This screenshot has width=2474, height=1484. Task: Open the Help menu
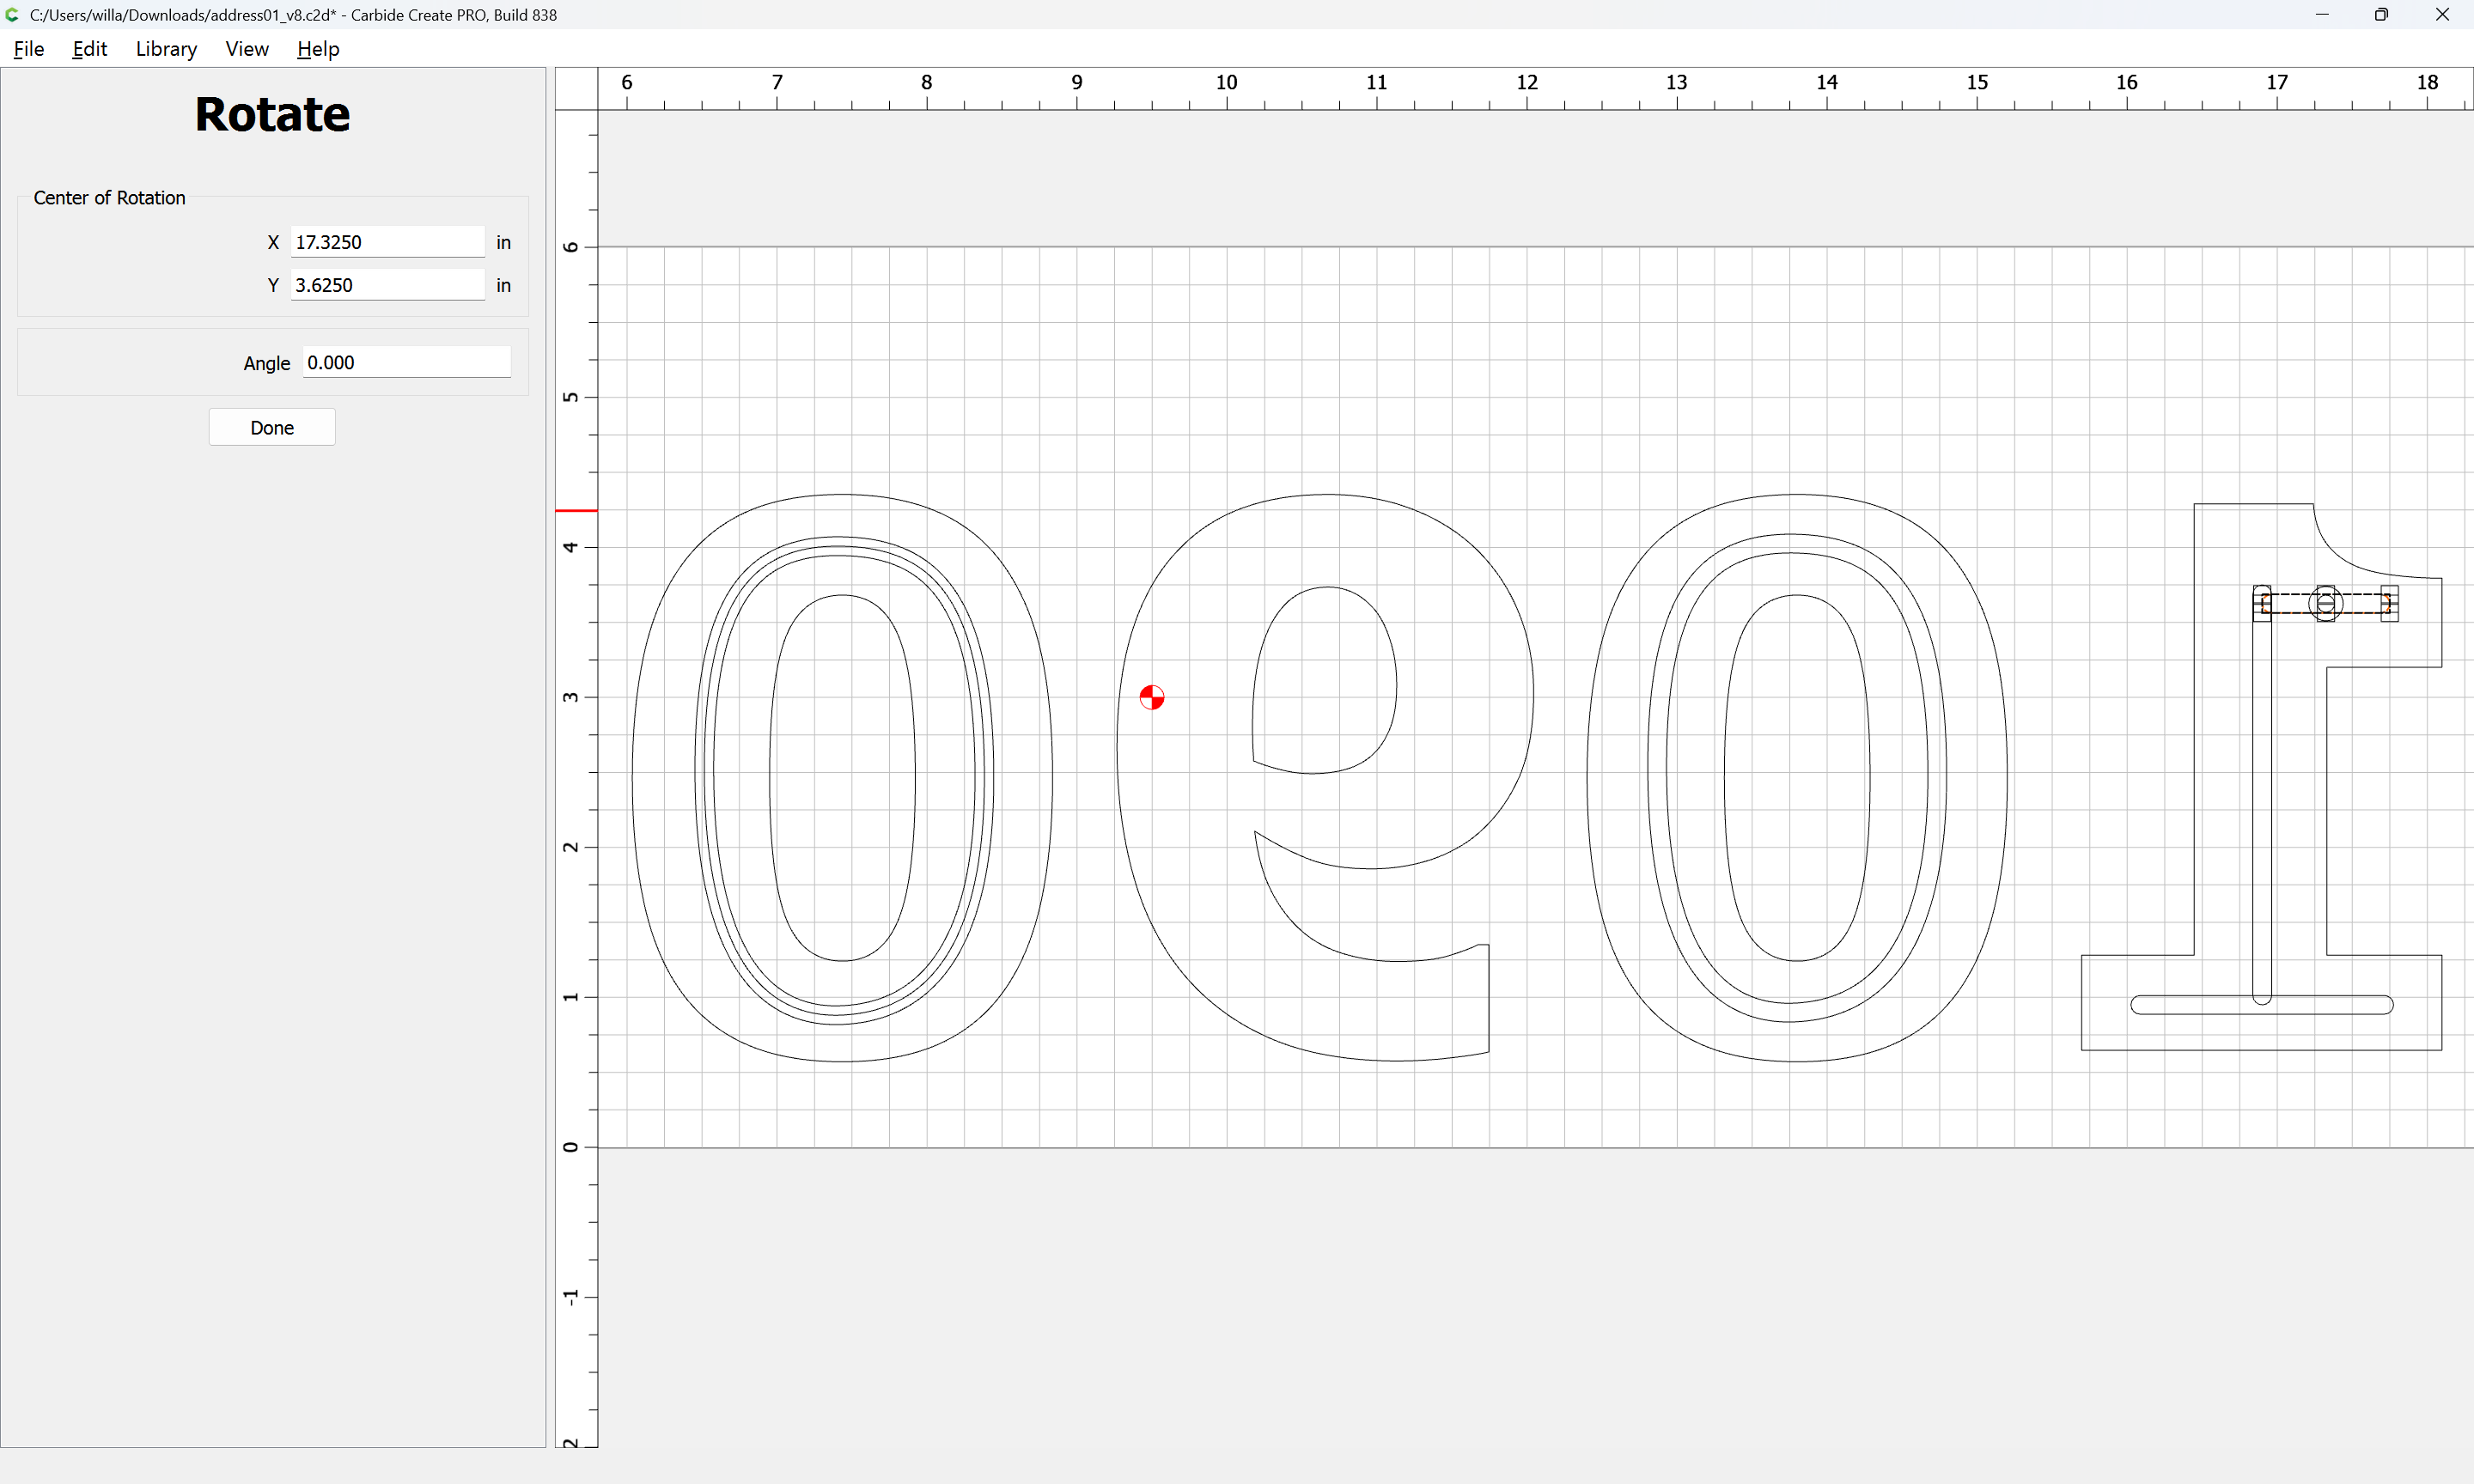(318, 49)
